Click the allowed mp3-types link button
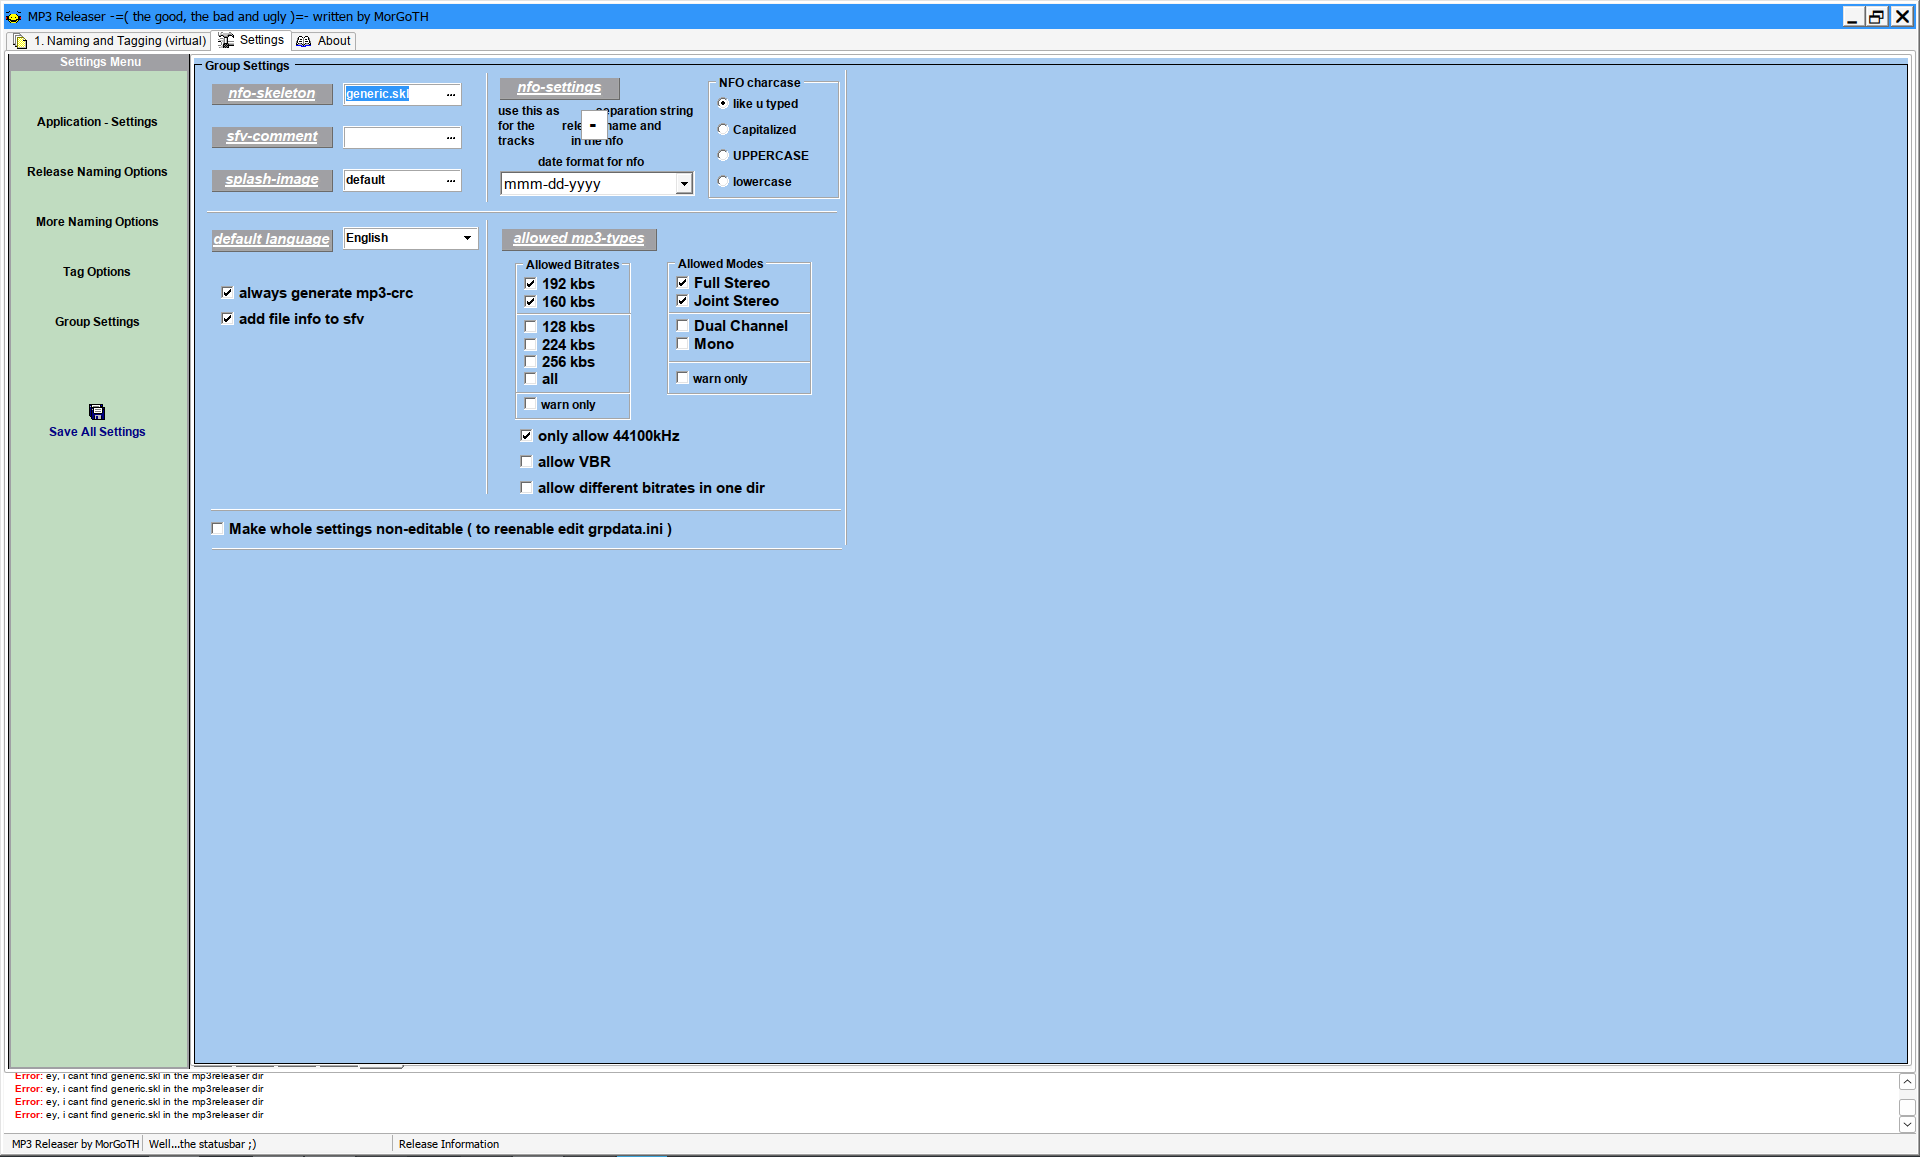Image resolution: width=1920 pixels, height=1157 pixels. click(578, 239)
